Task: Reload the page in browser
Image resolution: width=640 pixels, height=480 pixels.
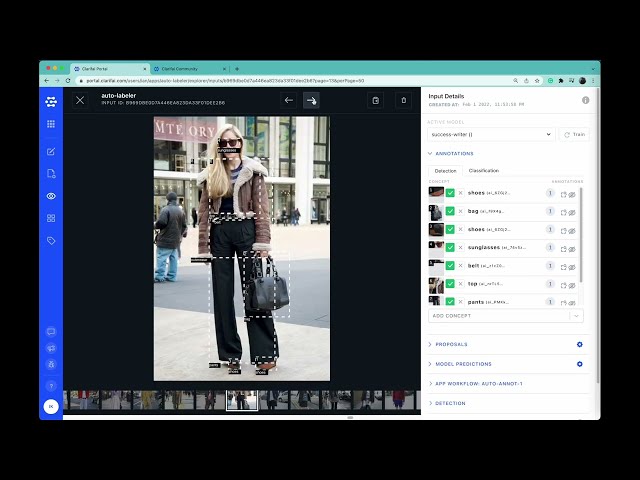Action: [68, 81]
